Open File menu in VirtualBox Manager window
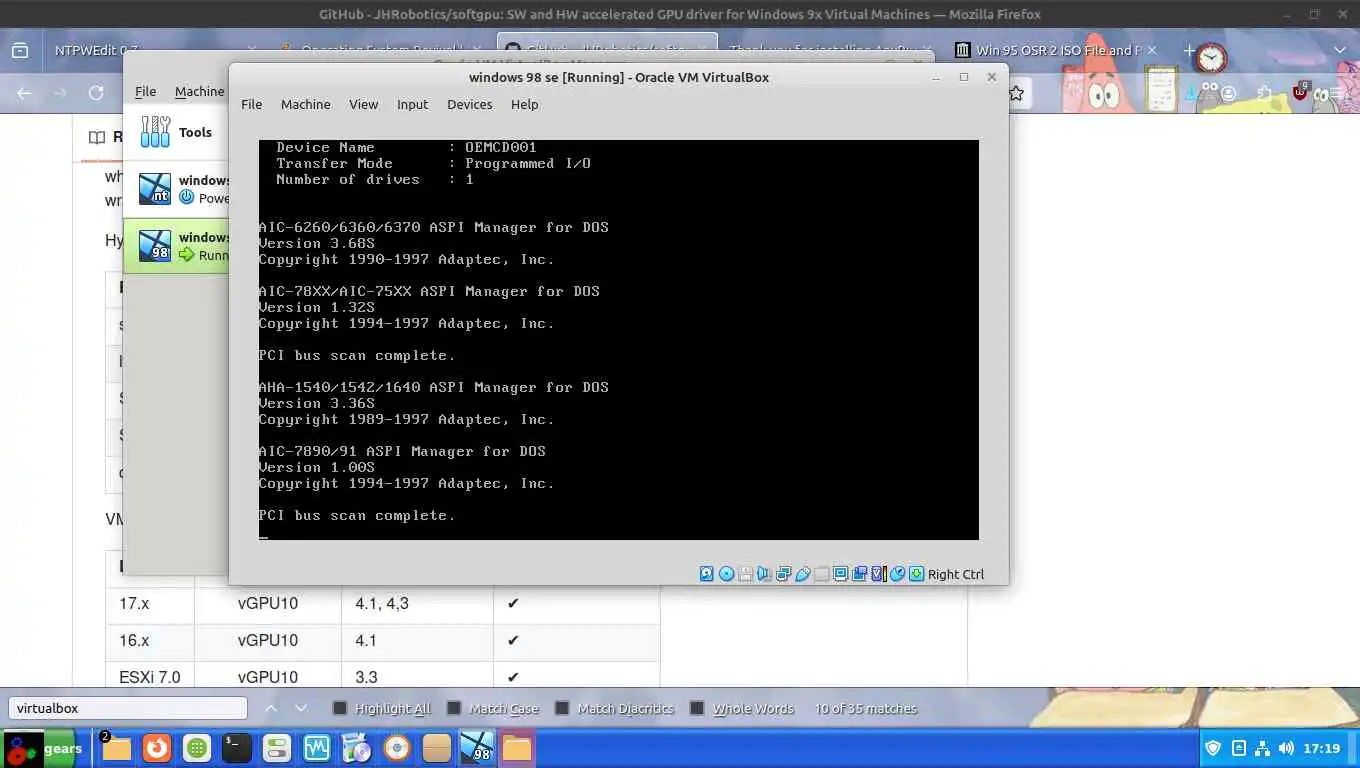The image size is (1360, 768). (145, 91)
